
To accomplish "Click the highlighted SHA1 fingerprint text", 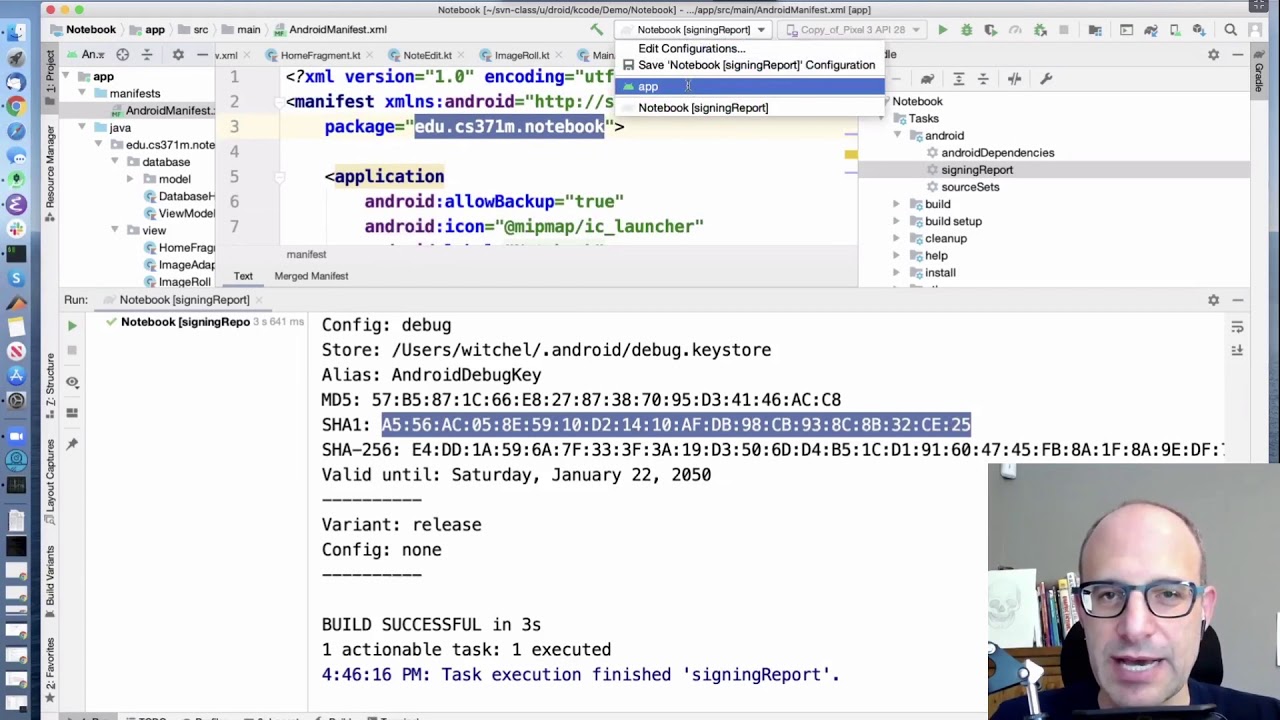I will (676, 425).
